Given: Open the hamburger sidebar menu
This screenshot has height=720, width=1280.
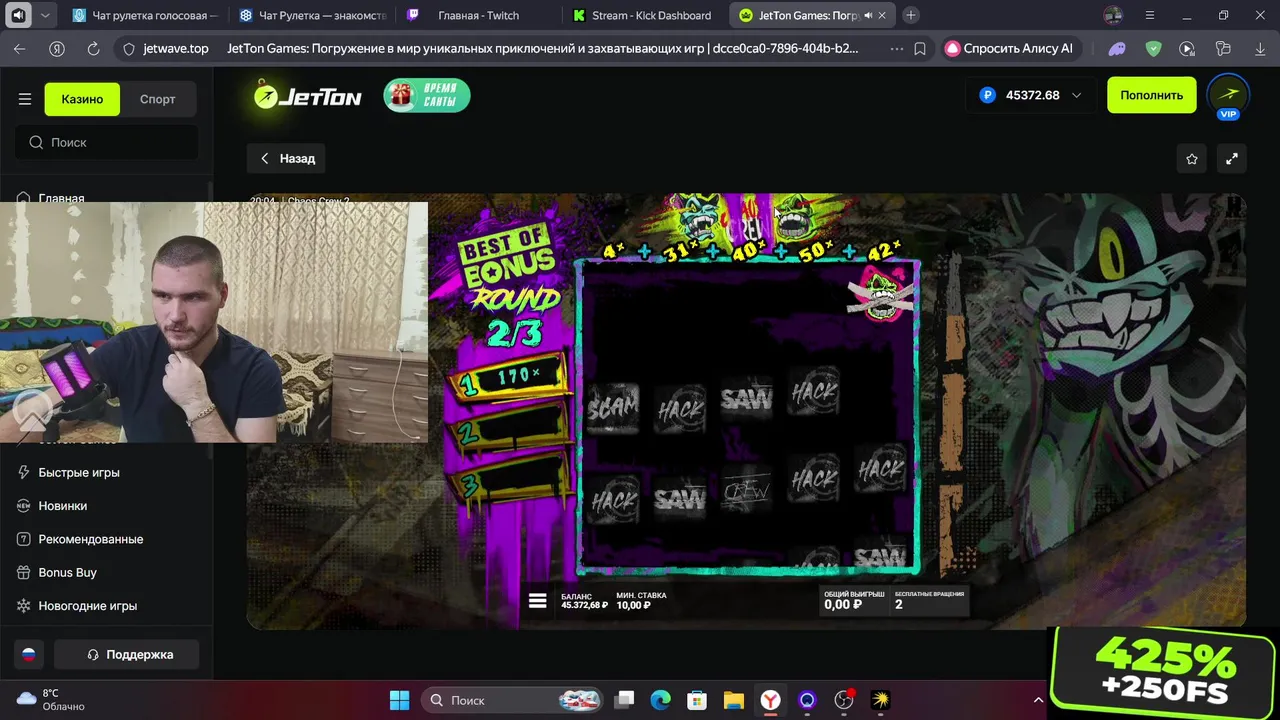Looking at the screenshot, I should point(25,99).
